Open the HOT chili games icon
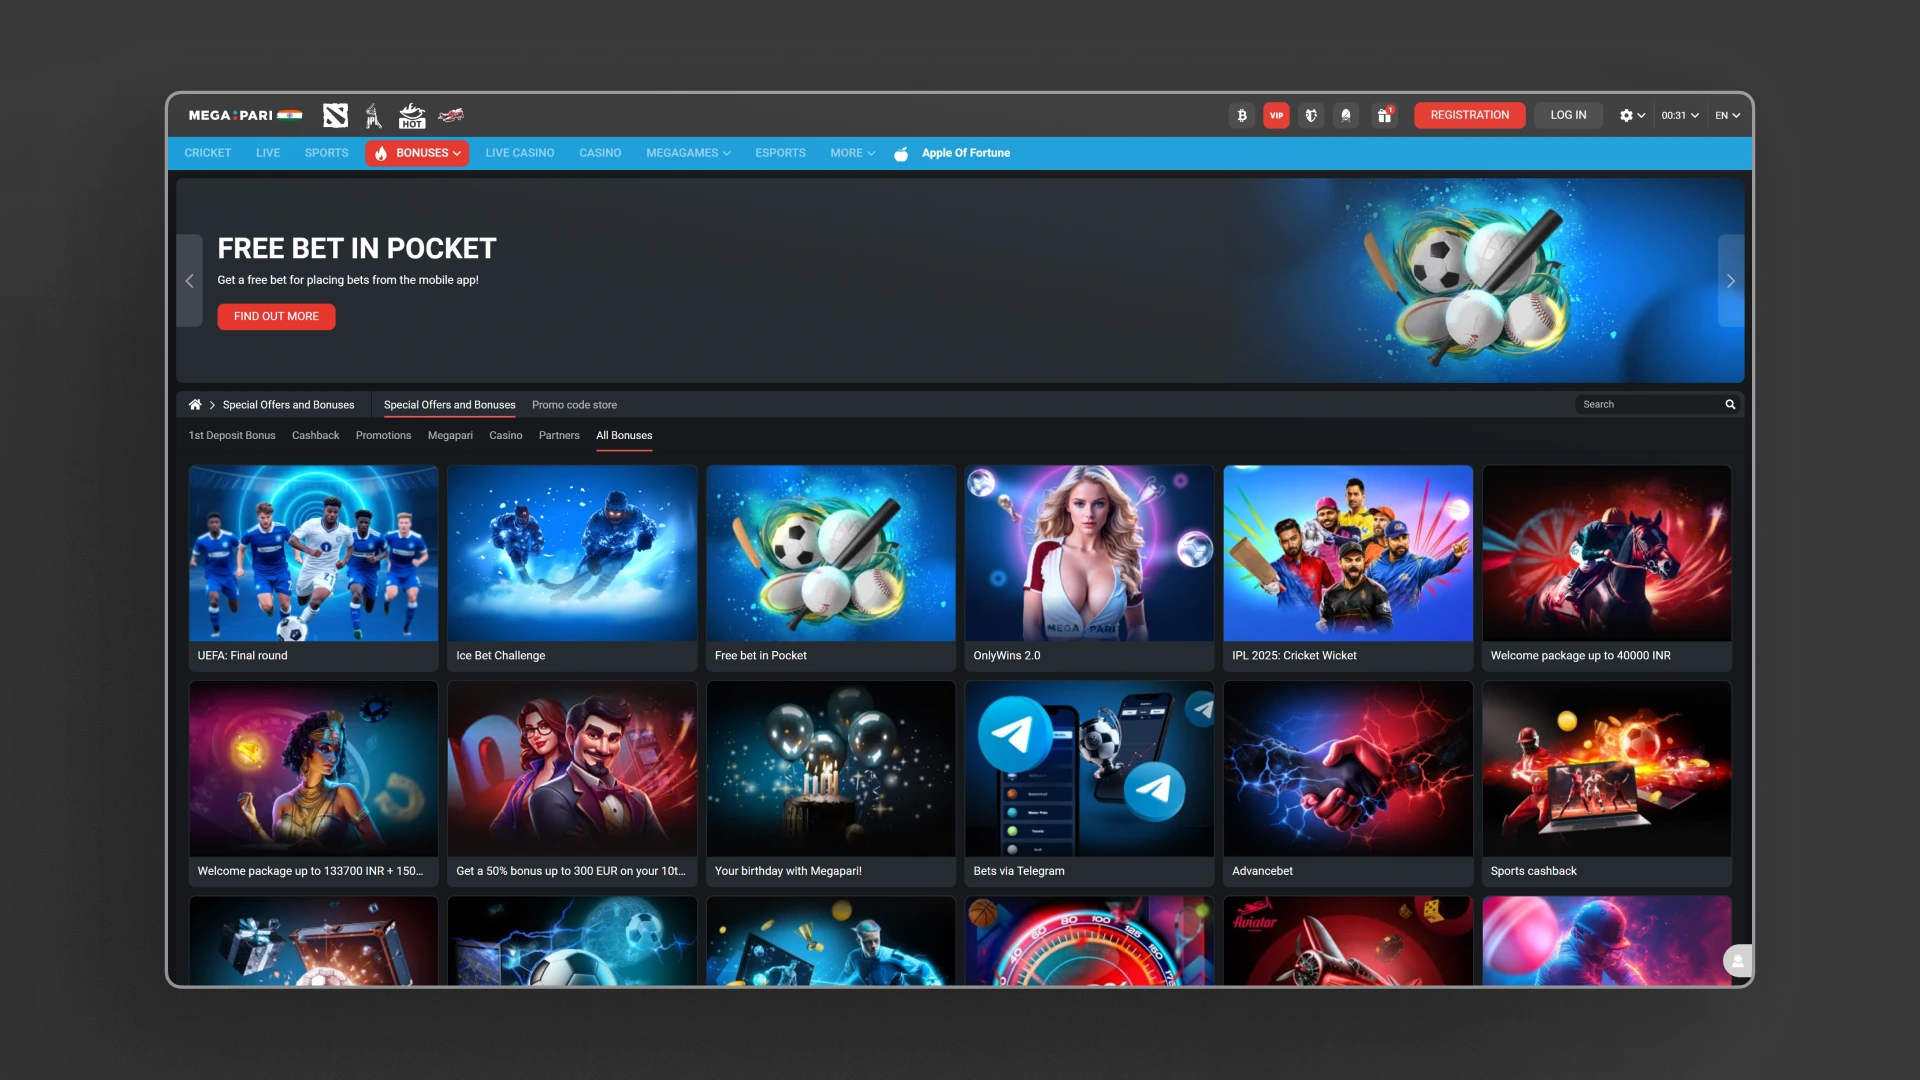The image size is (1920, 1080). coord(412,115)
